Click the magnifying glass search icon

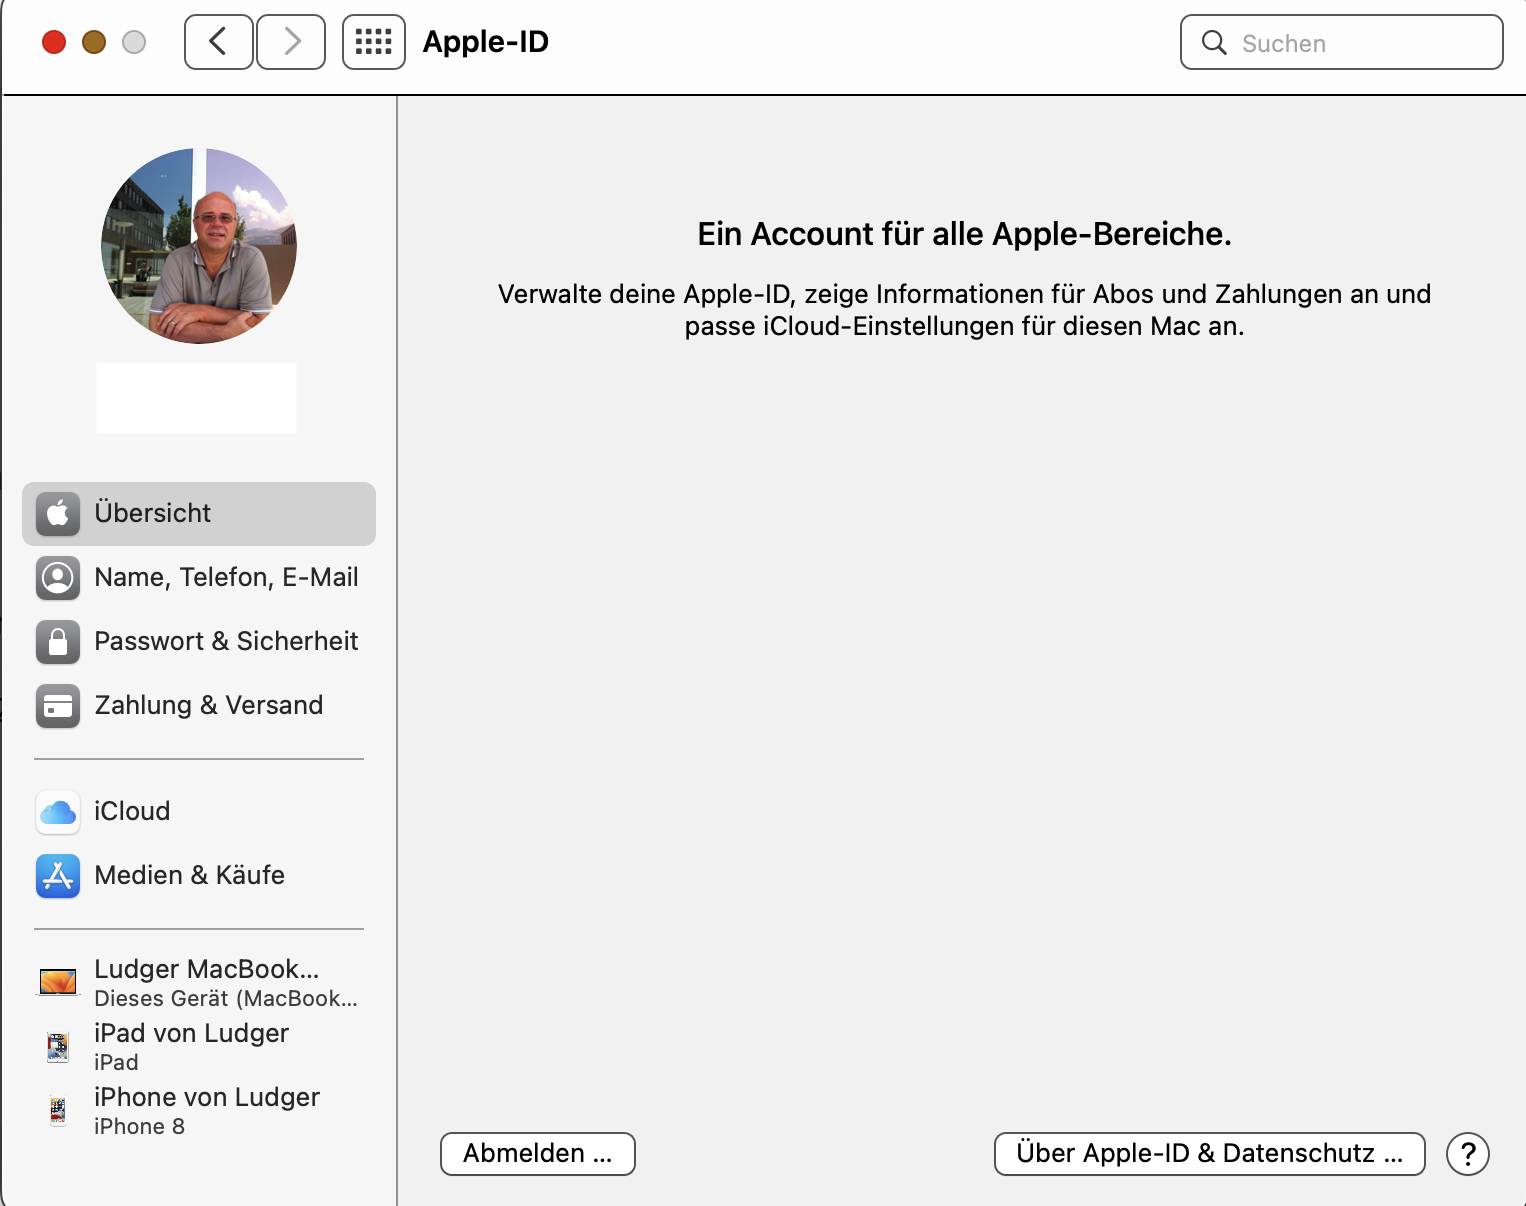(1214, 42)
